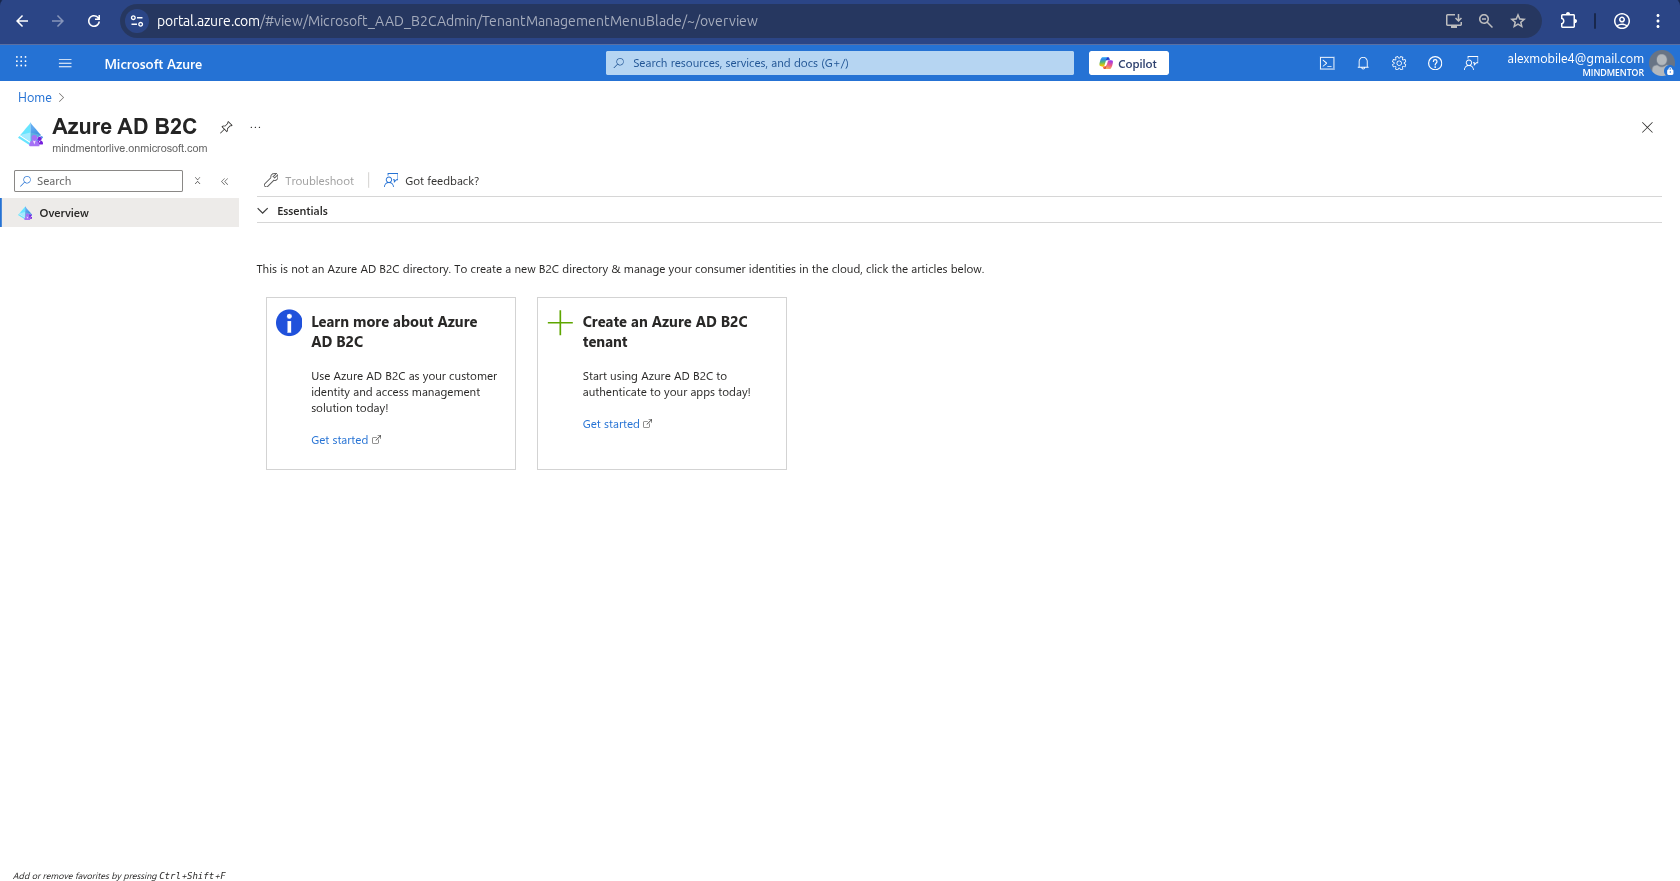Go back in the browser

pyautogui.click(x=22, y=21)
